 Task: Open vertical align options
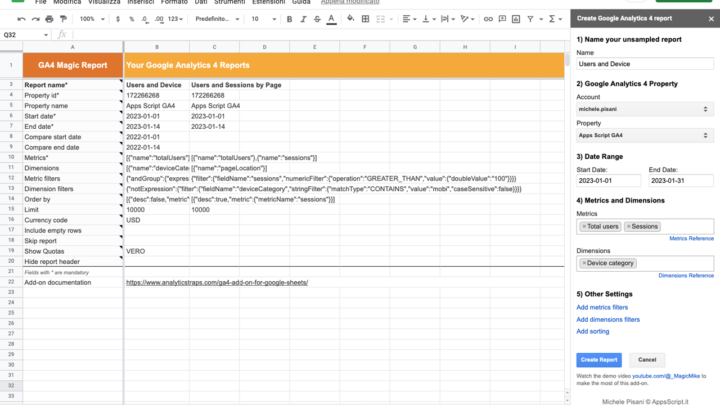429,19
